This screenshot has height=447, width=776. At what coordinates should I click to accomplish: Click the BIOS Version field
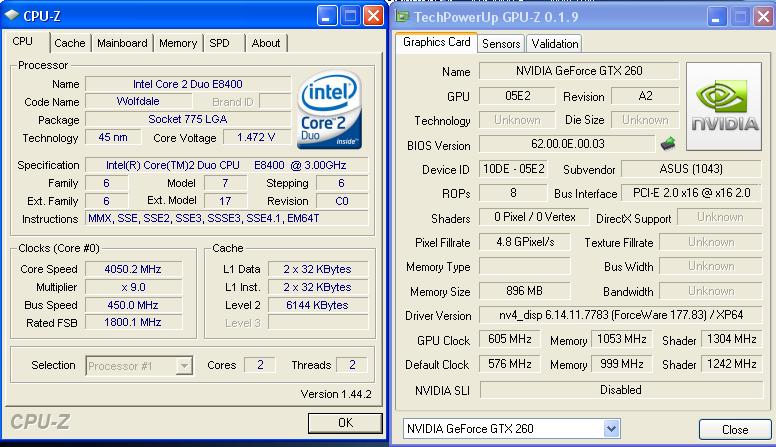[x=568, y=144]
